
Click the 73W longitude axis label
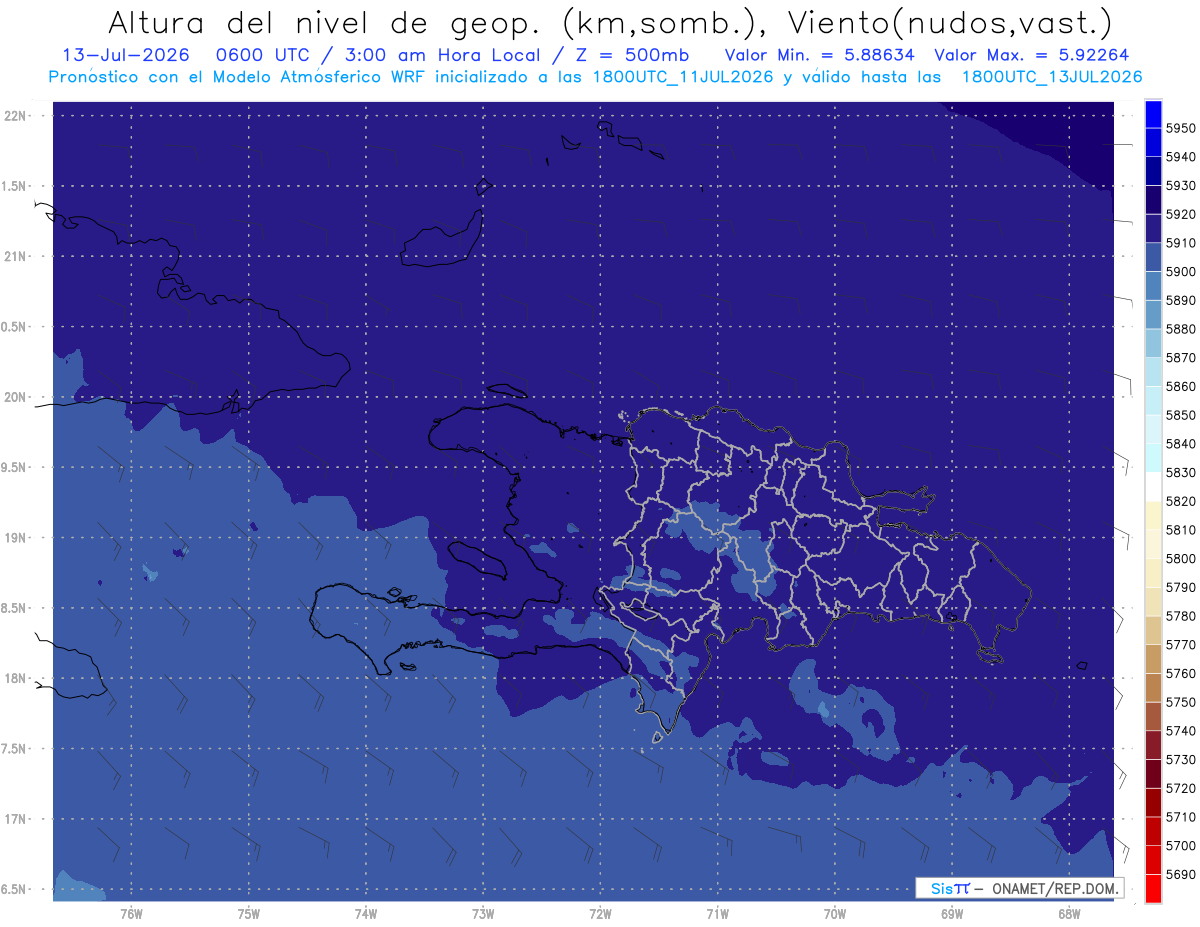(483, 913)
